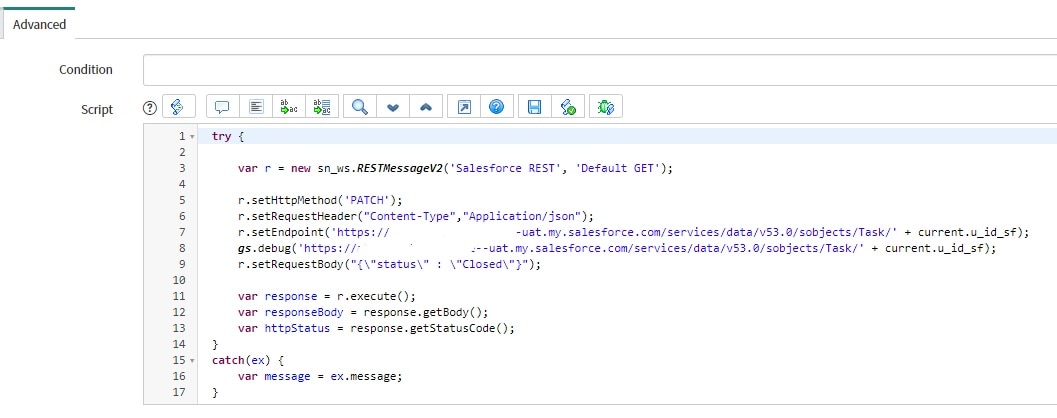The width and height of the screenshot is (1057, 418).
Task: Jump to next match with down chevron
Action: click(x=392, y=108)
